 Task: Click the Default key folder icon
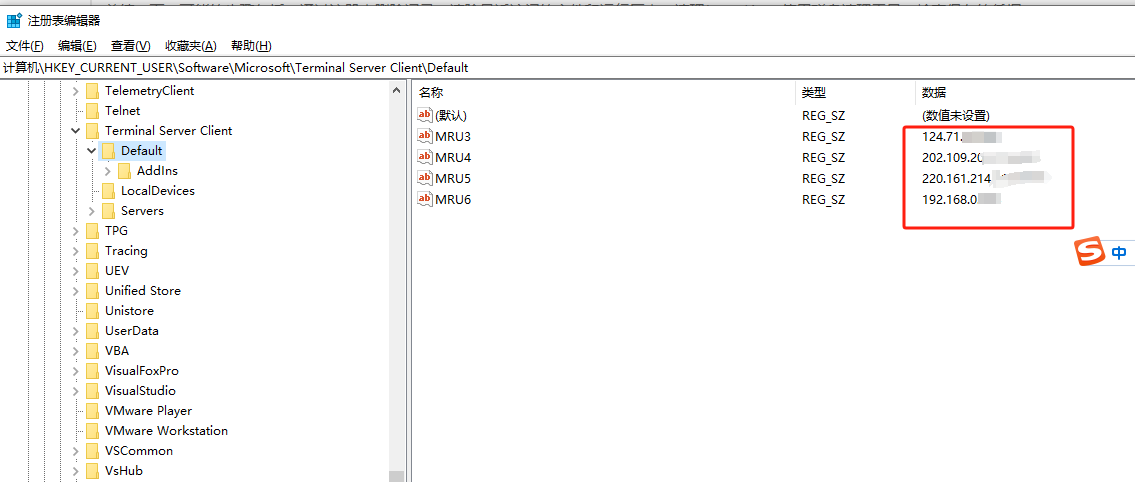(x=108, y=151)
